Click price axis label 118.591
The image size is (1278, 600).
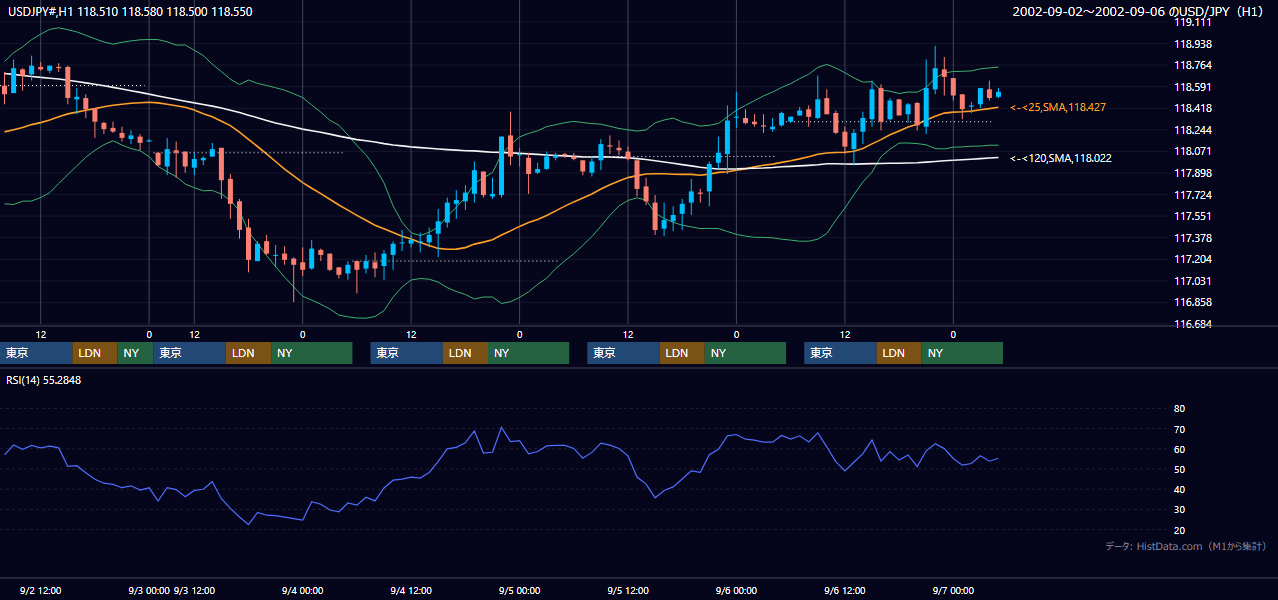(1192, 87)
